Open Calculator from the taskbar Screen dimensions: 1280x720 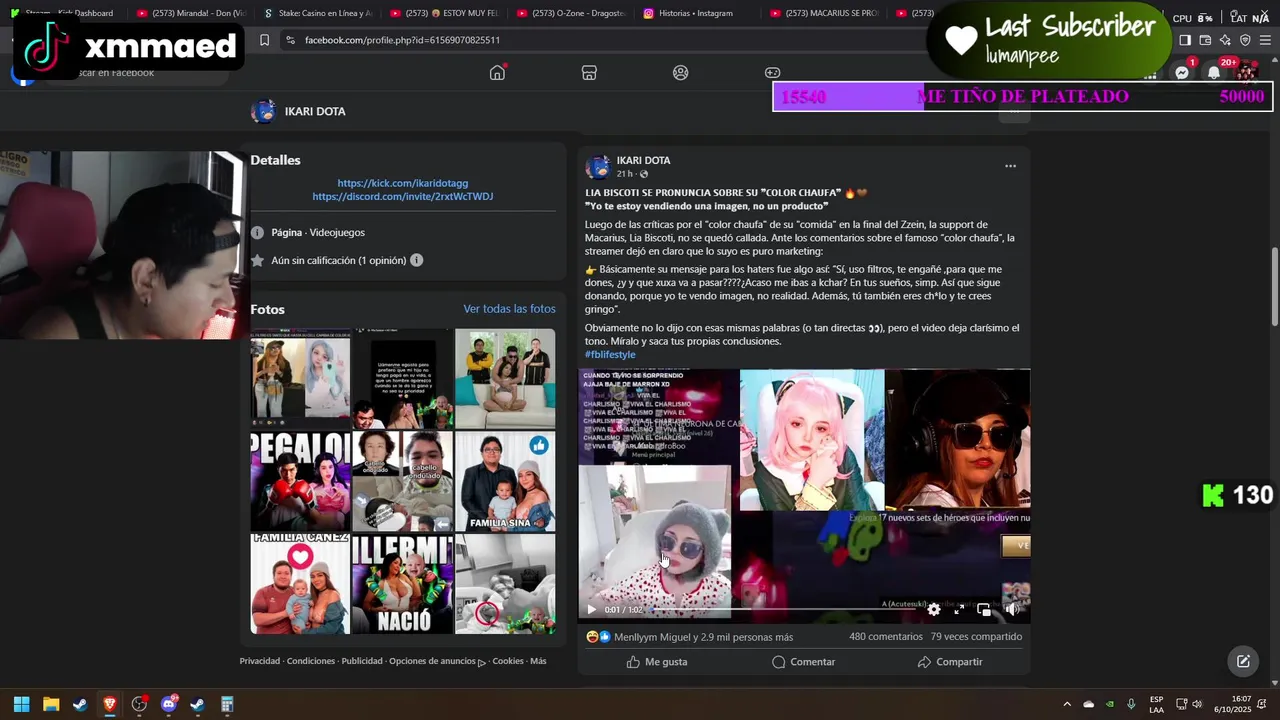click(x=227, y=704)
